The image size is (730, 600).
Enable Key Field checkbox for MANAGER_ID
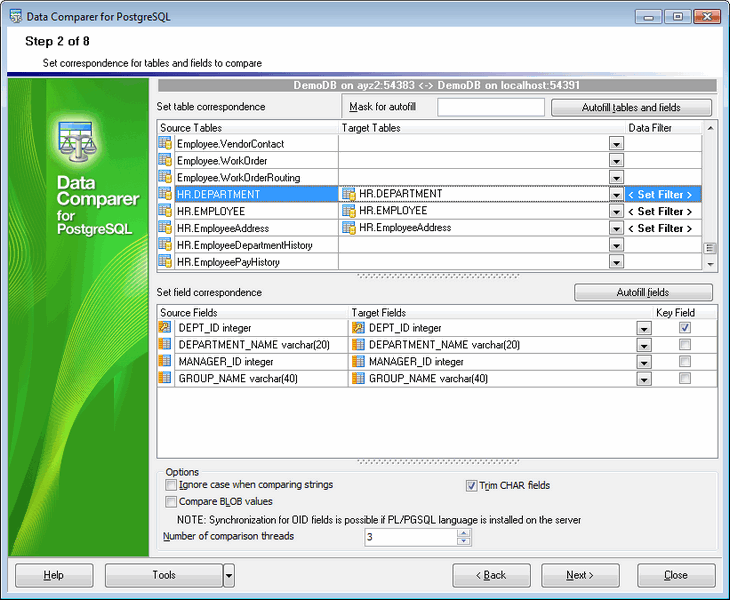tap(684, 361)
